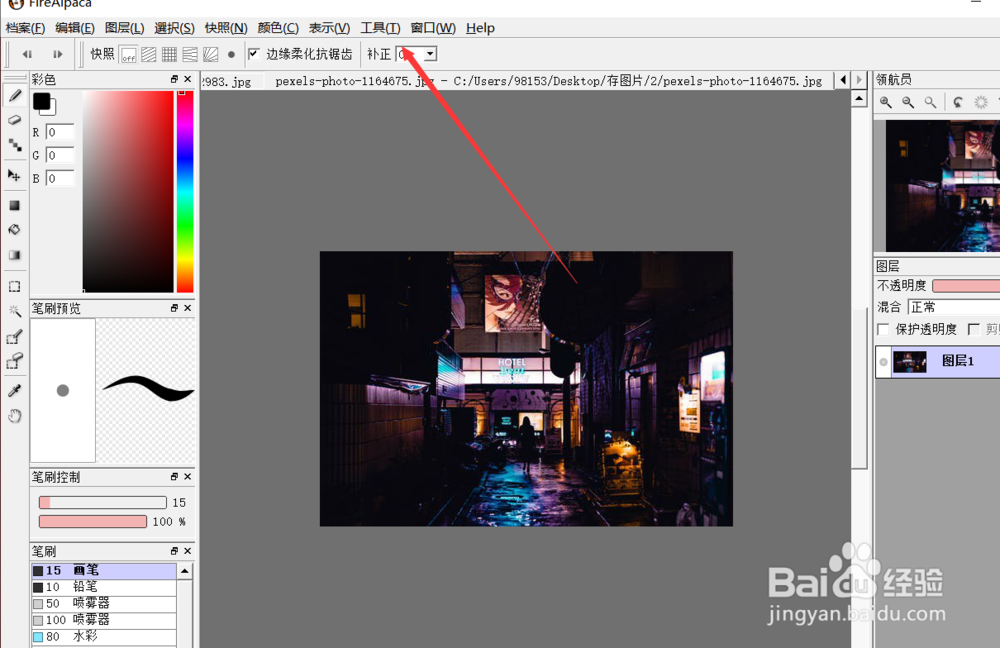Viewport: 1000px width, 648px height.
Task: Open the 图层 menu
Action: [124, 28]
